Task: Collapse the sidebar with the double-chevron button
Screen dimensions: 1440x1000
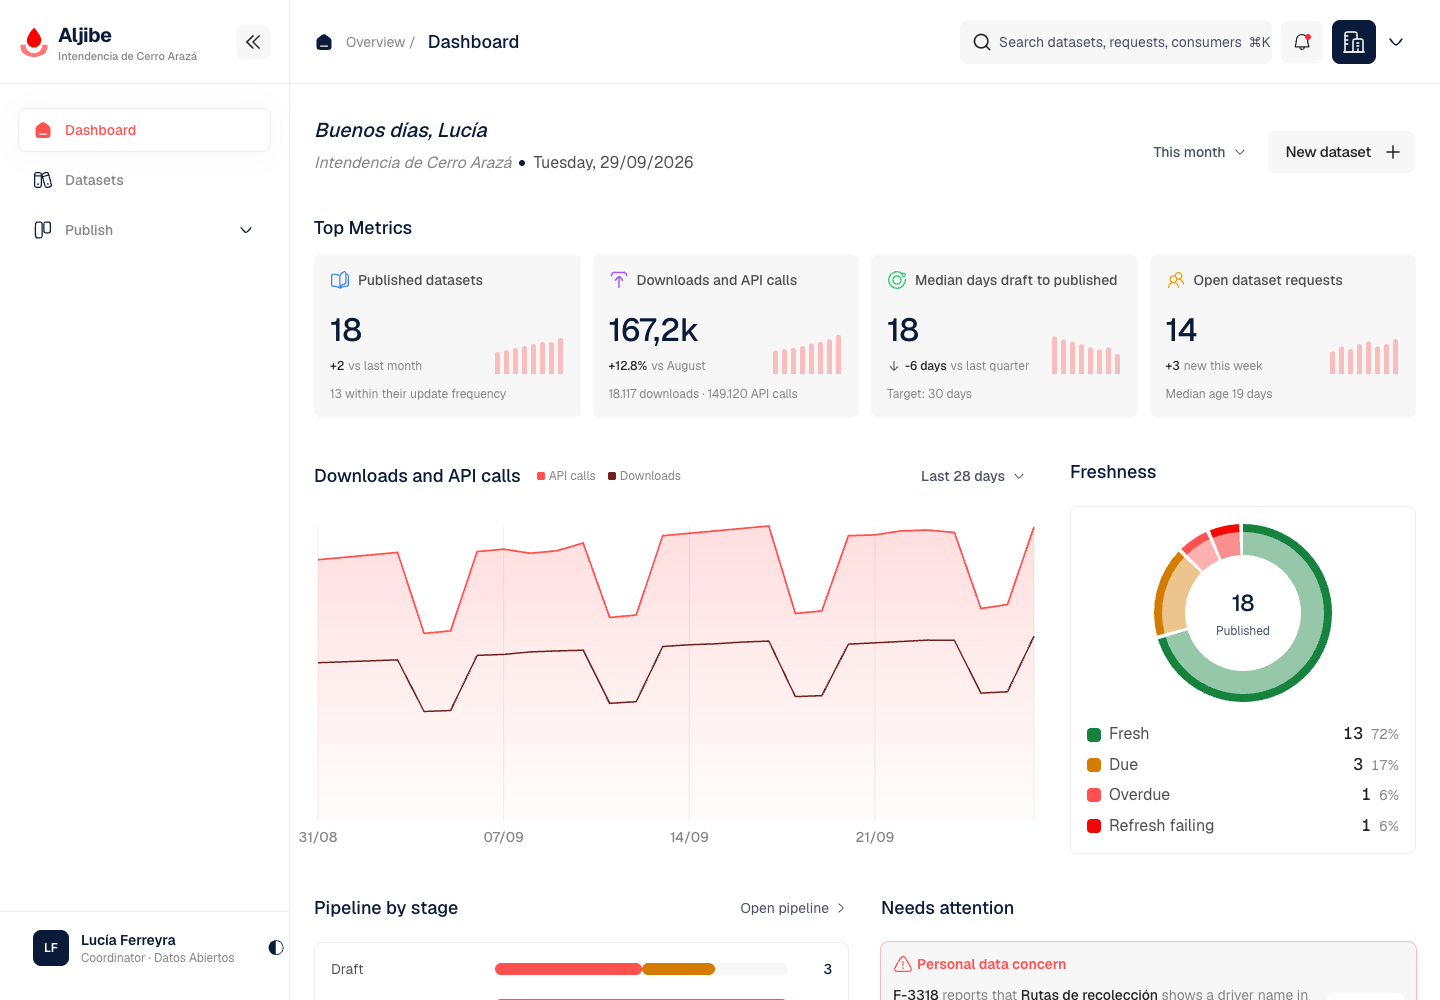Action: [x=253, y=42]
